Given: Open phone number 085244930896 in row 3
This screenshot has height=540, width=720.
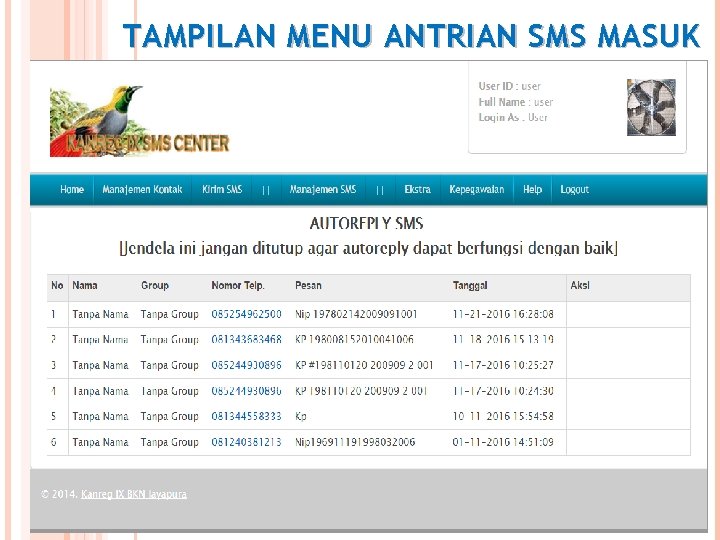Looking at the screenshot, I should tap(247, 365).
